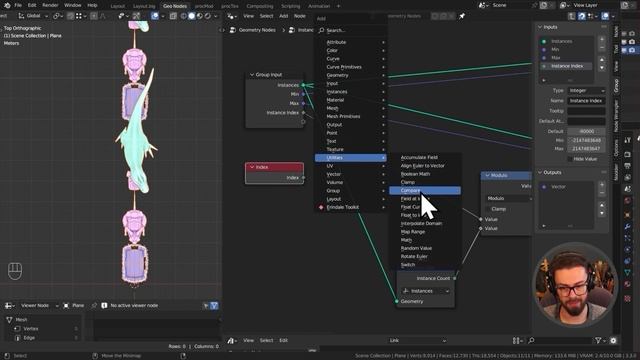This screenshot has height=360, width=640.
Task: Click the Search field in the Add menu
Action: (351, 30)
